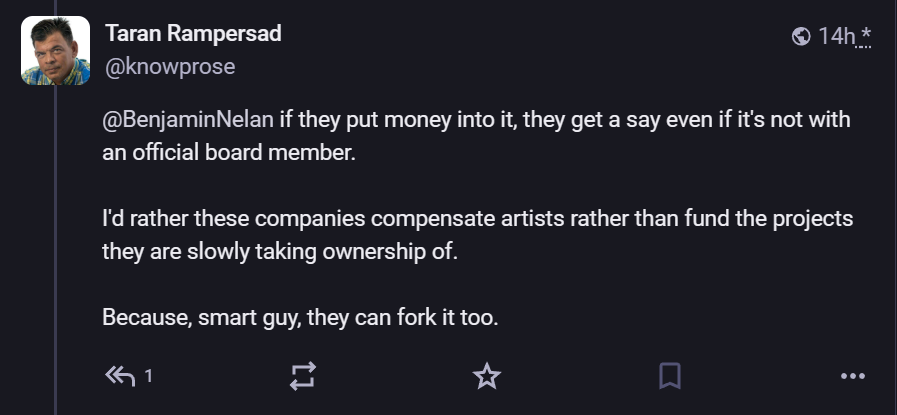Click the @knowprose handle
Screen dimensions: 897x415
[170, 67]
